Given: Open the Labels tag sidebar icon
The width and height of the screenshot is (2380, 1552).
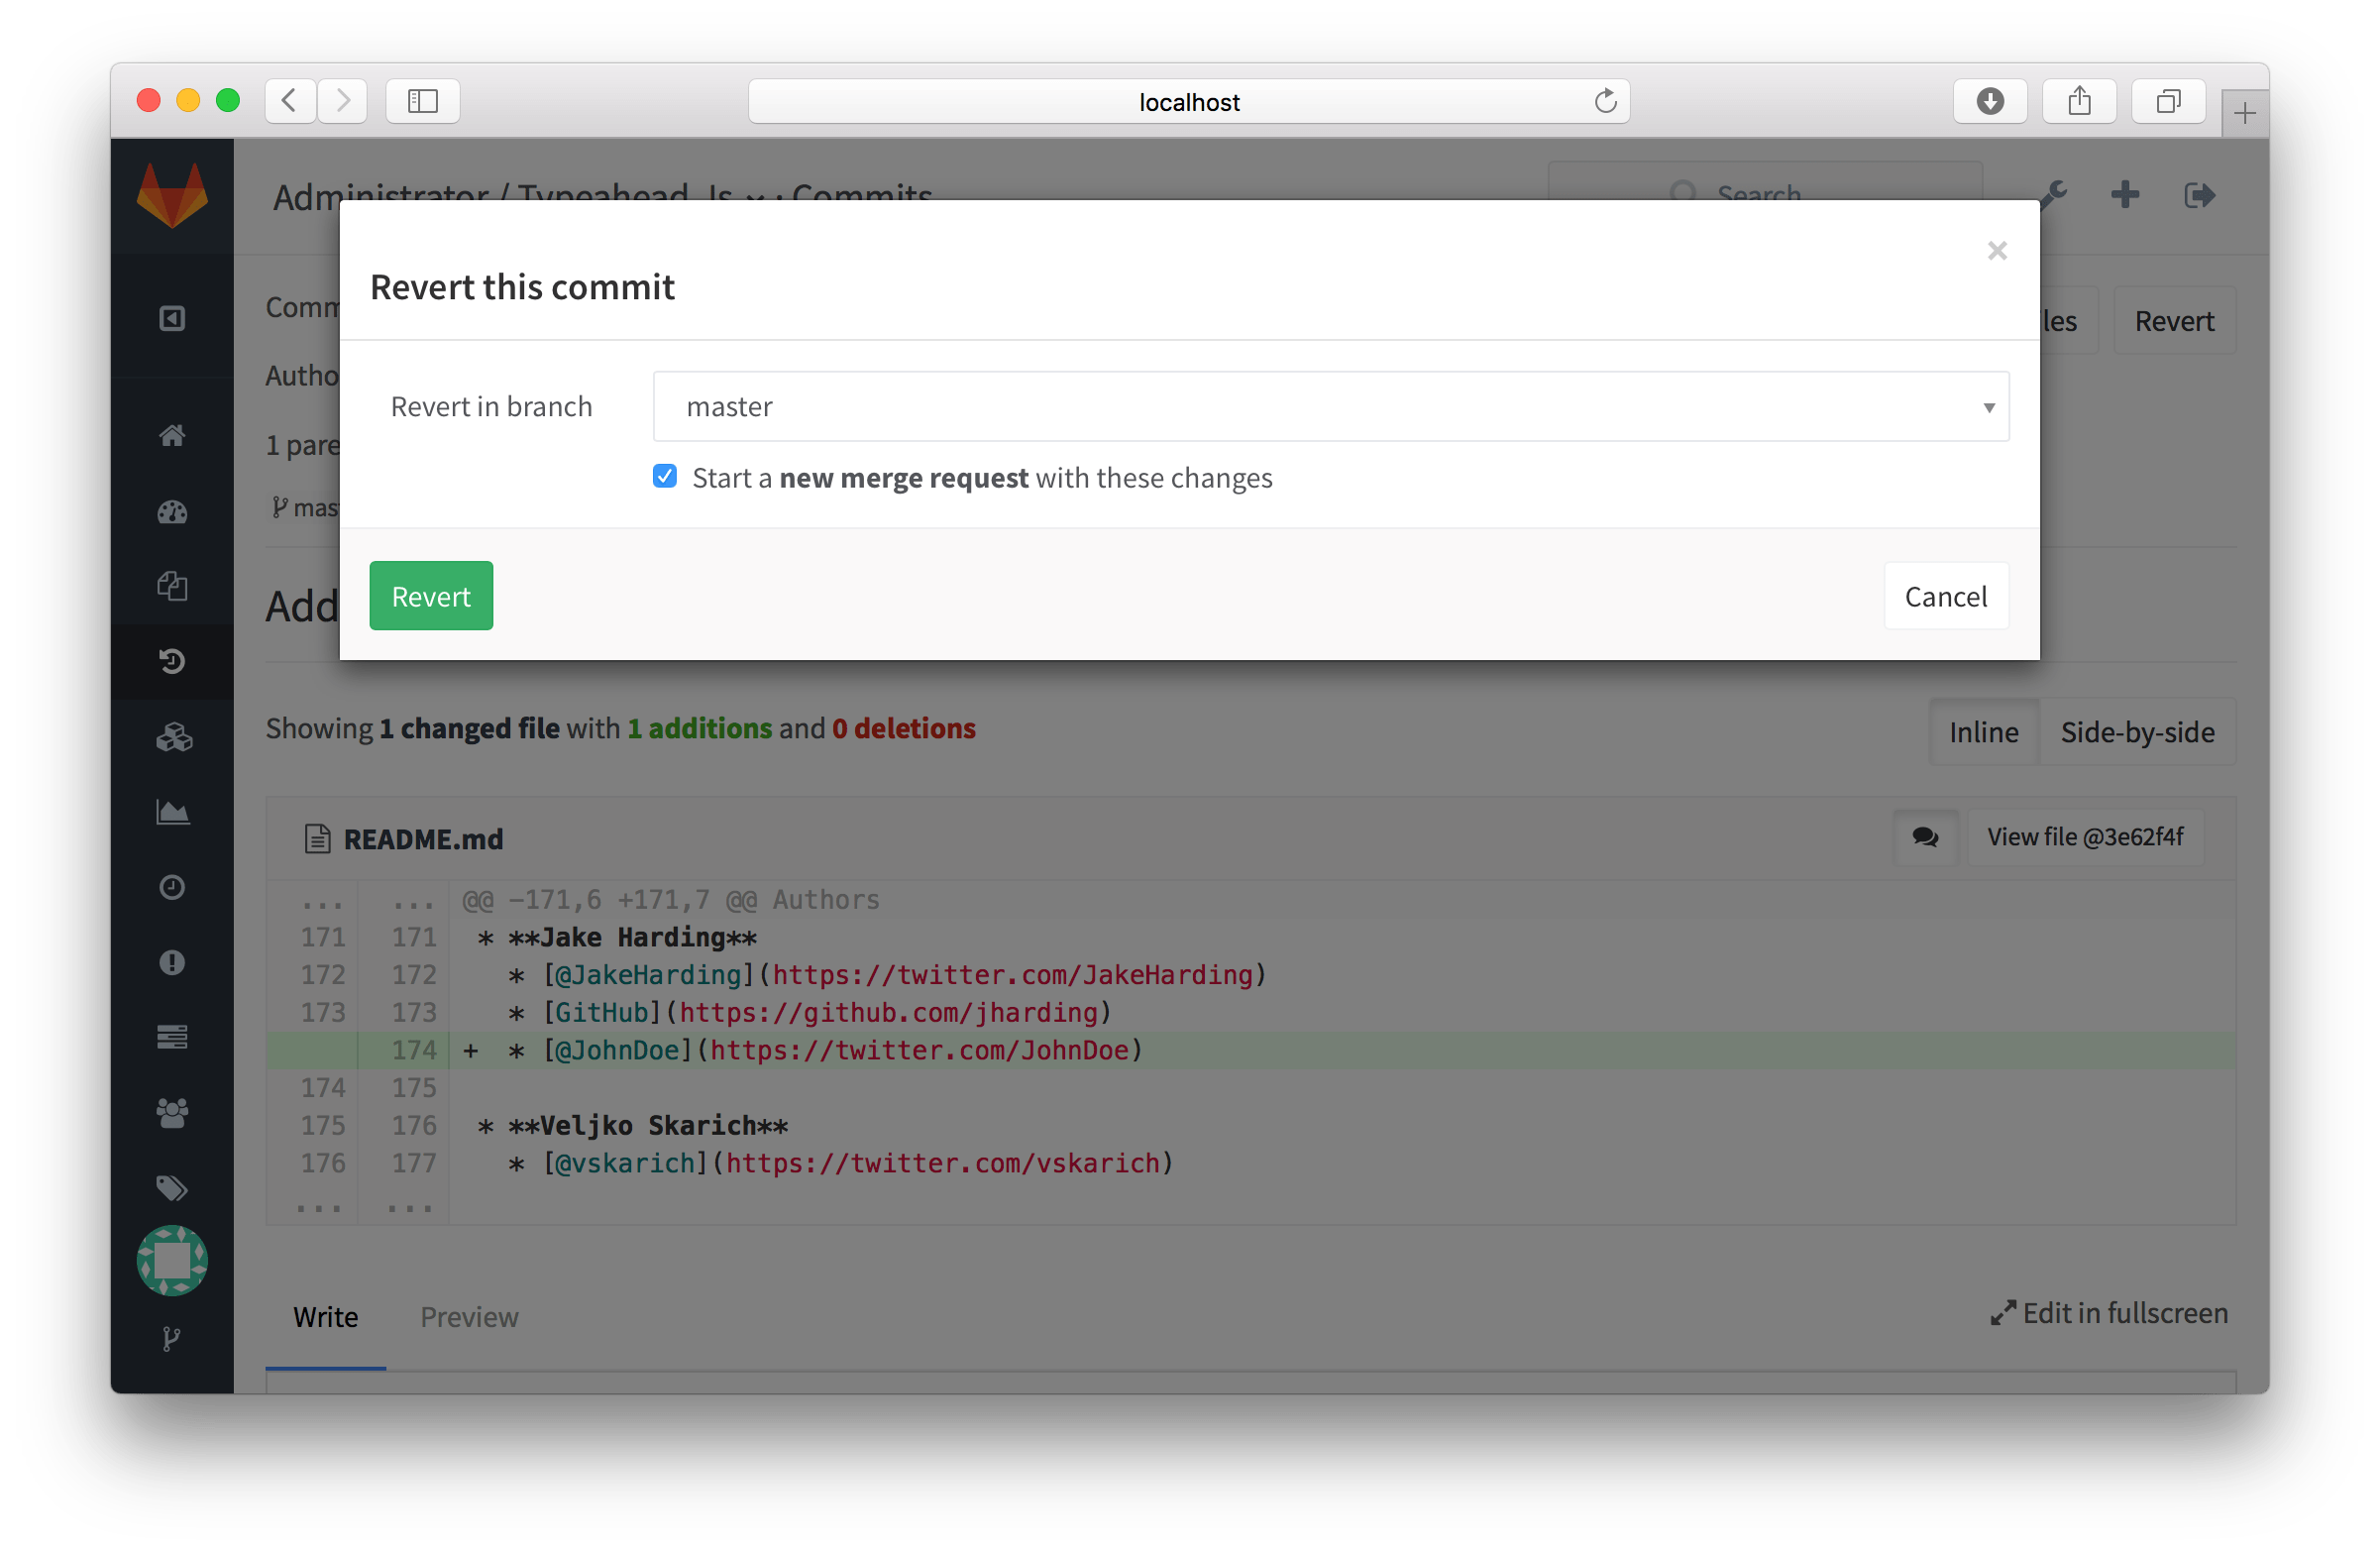Looking at the screenshot, I should click(172, 1188).
